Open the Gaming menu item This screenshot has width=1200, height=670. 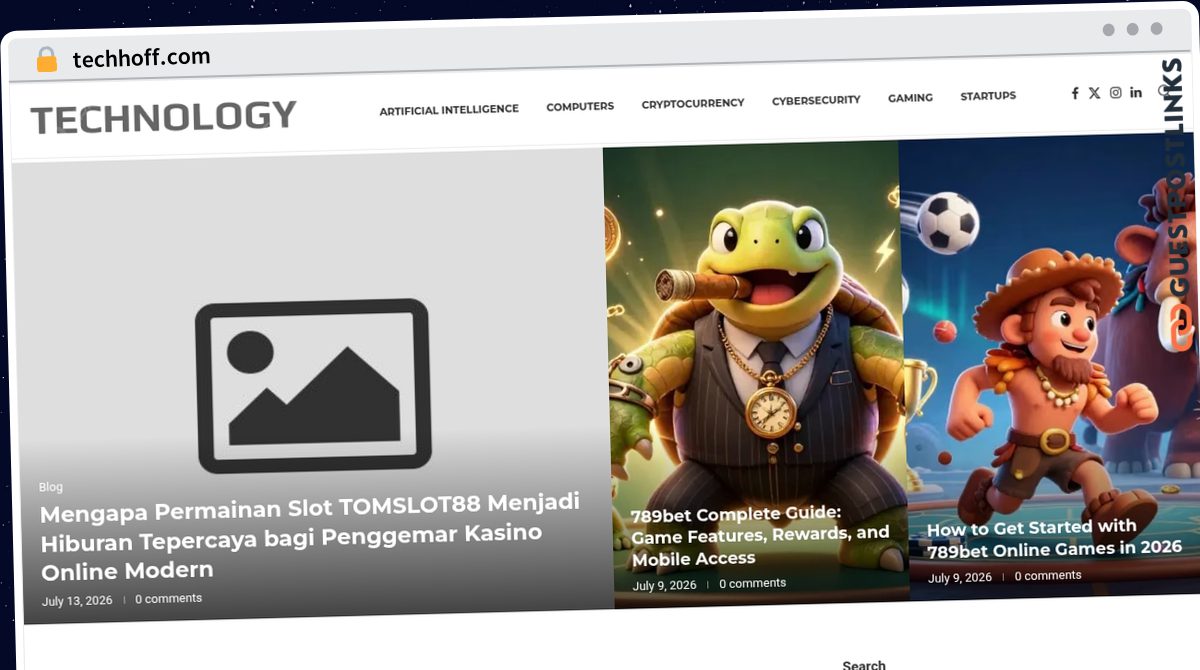(910, 98)
